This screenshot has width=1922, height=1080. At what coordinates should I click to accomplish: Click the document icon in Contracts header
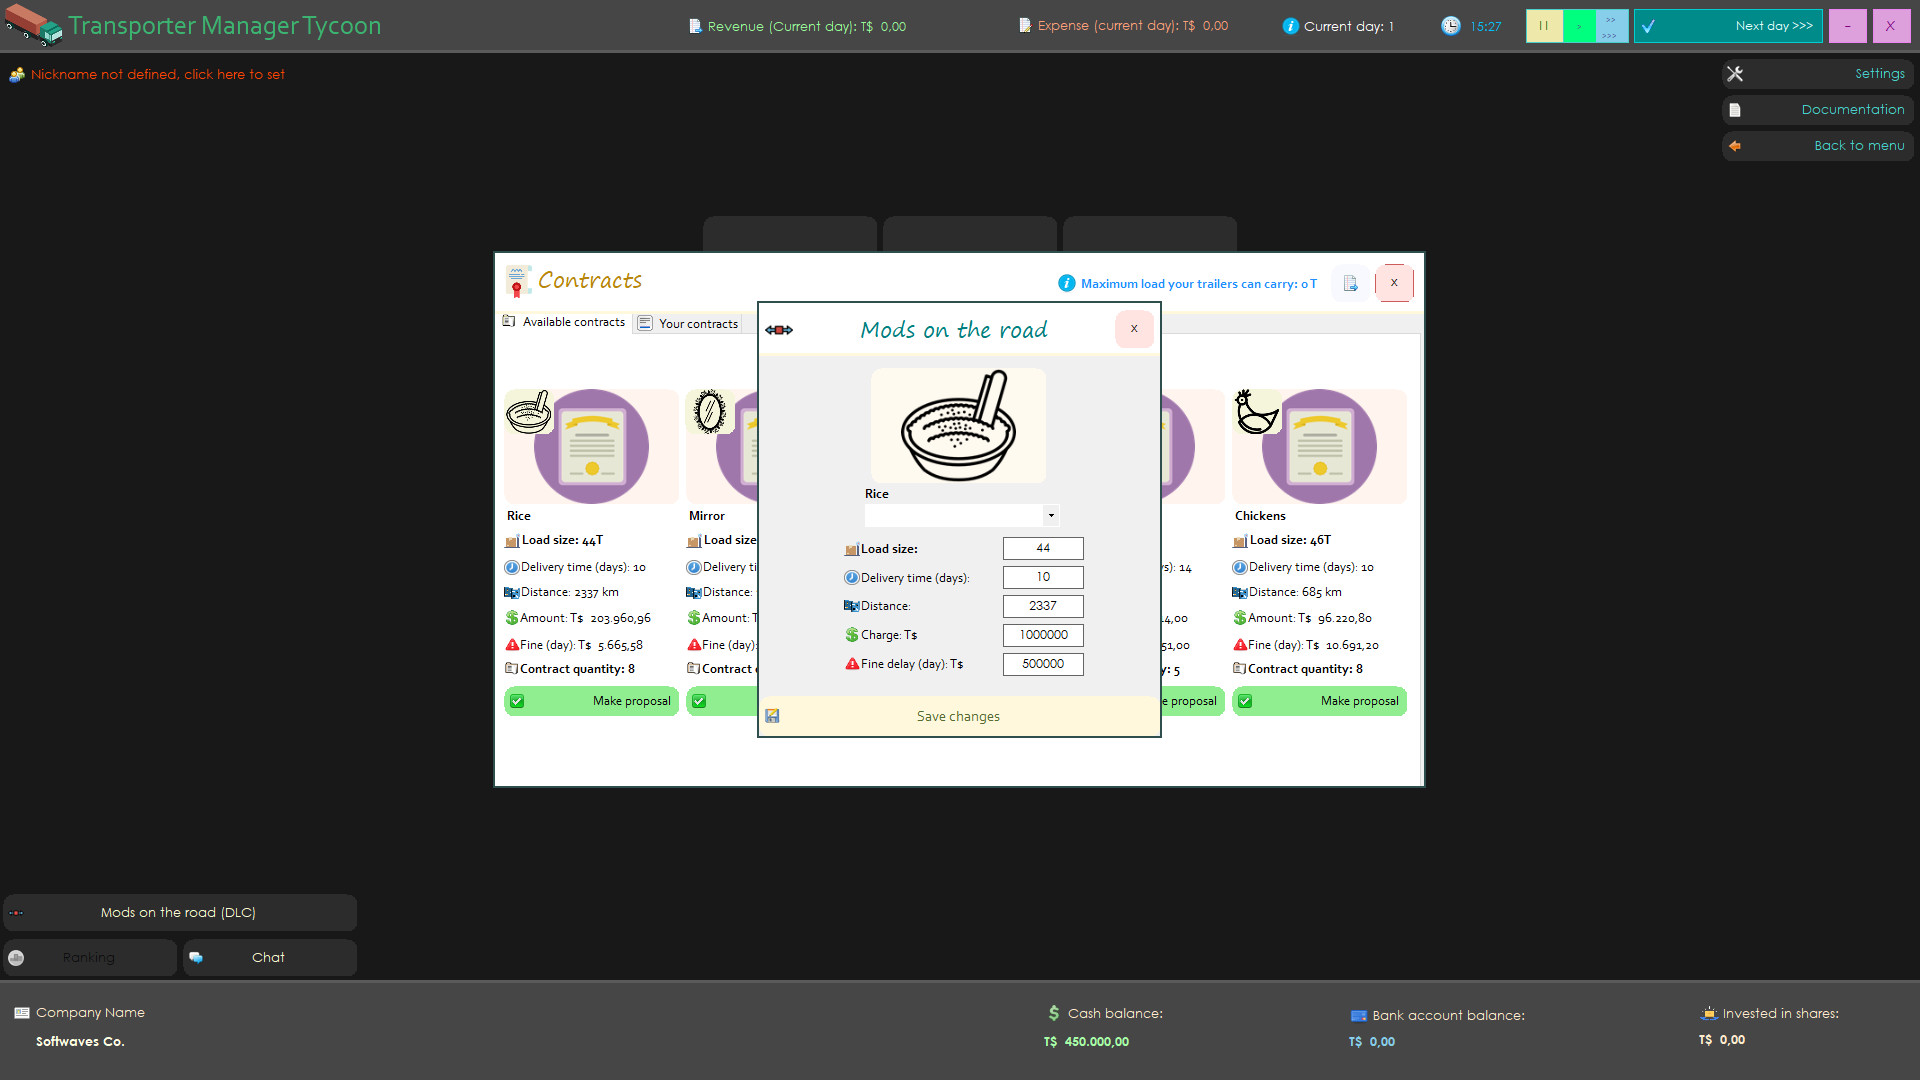point(1350,283)
